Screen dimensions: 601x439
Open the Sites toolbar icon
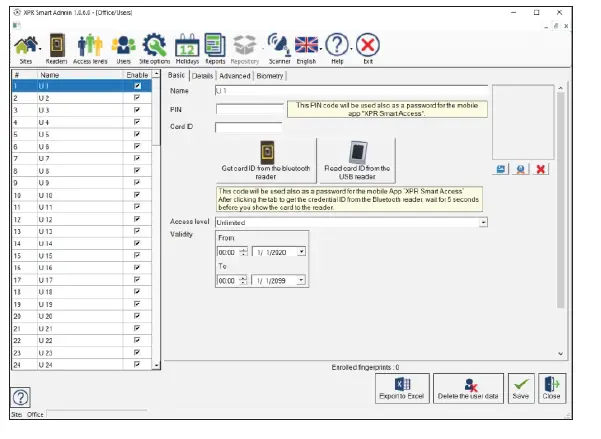pyautogui.click(x=26, y=47)
